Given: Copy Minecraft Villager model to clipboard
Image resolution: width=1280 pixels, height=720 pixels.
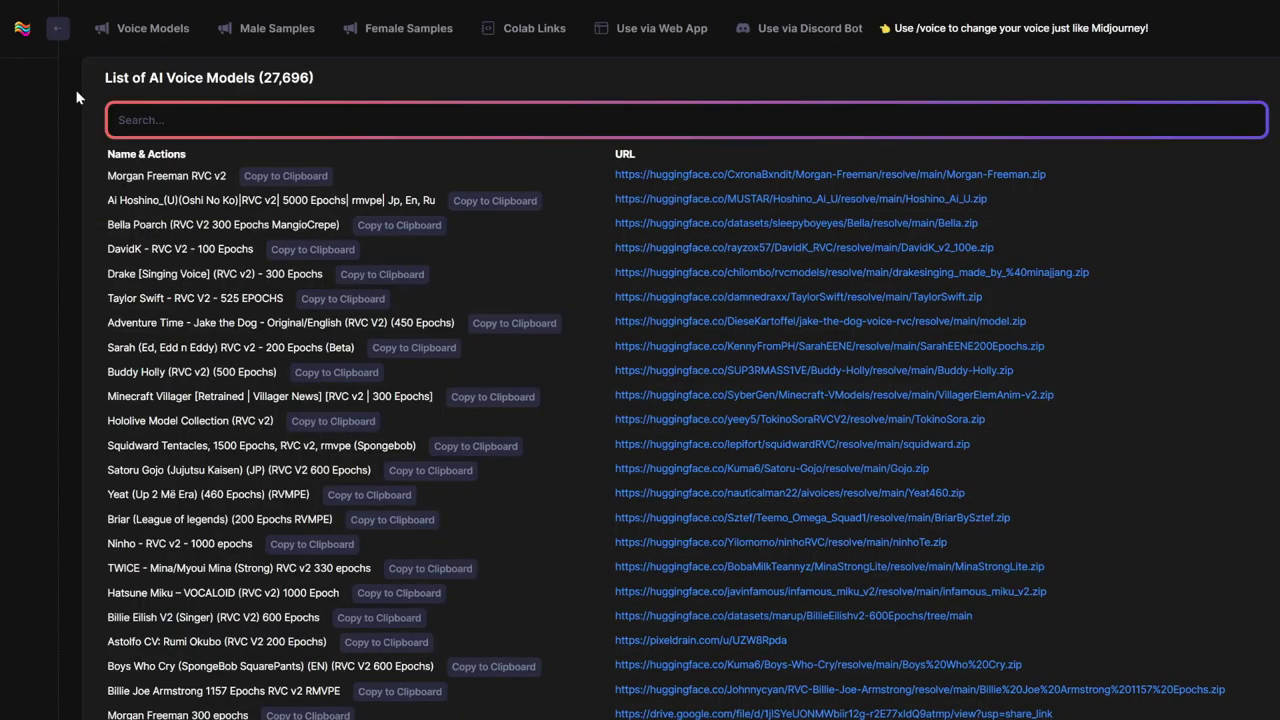Looking at the screenshot, I should tap(493, 397).
